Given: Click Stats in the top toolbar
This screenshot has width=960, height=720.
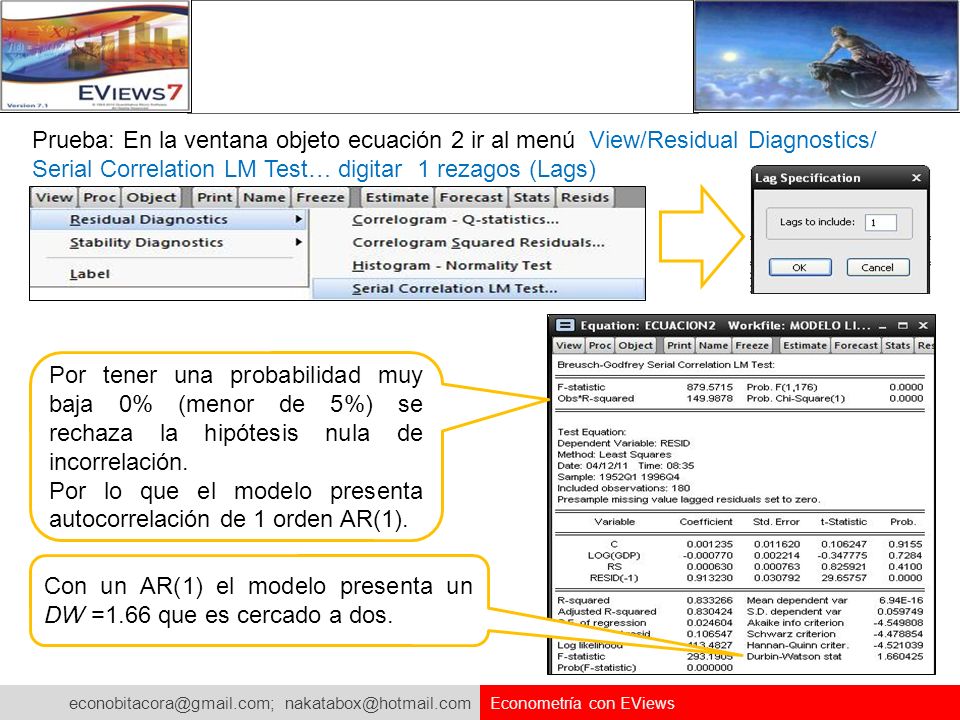Looking at the screenshot, I should 531,198.
